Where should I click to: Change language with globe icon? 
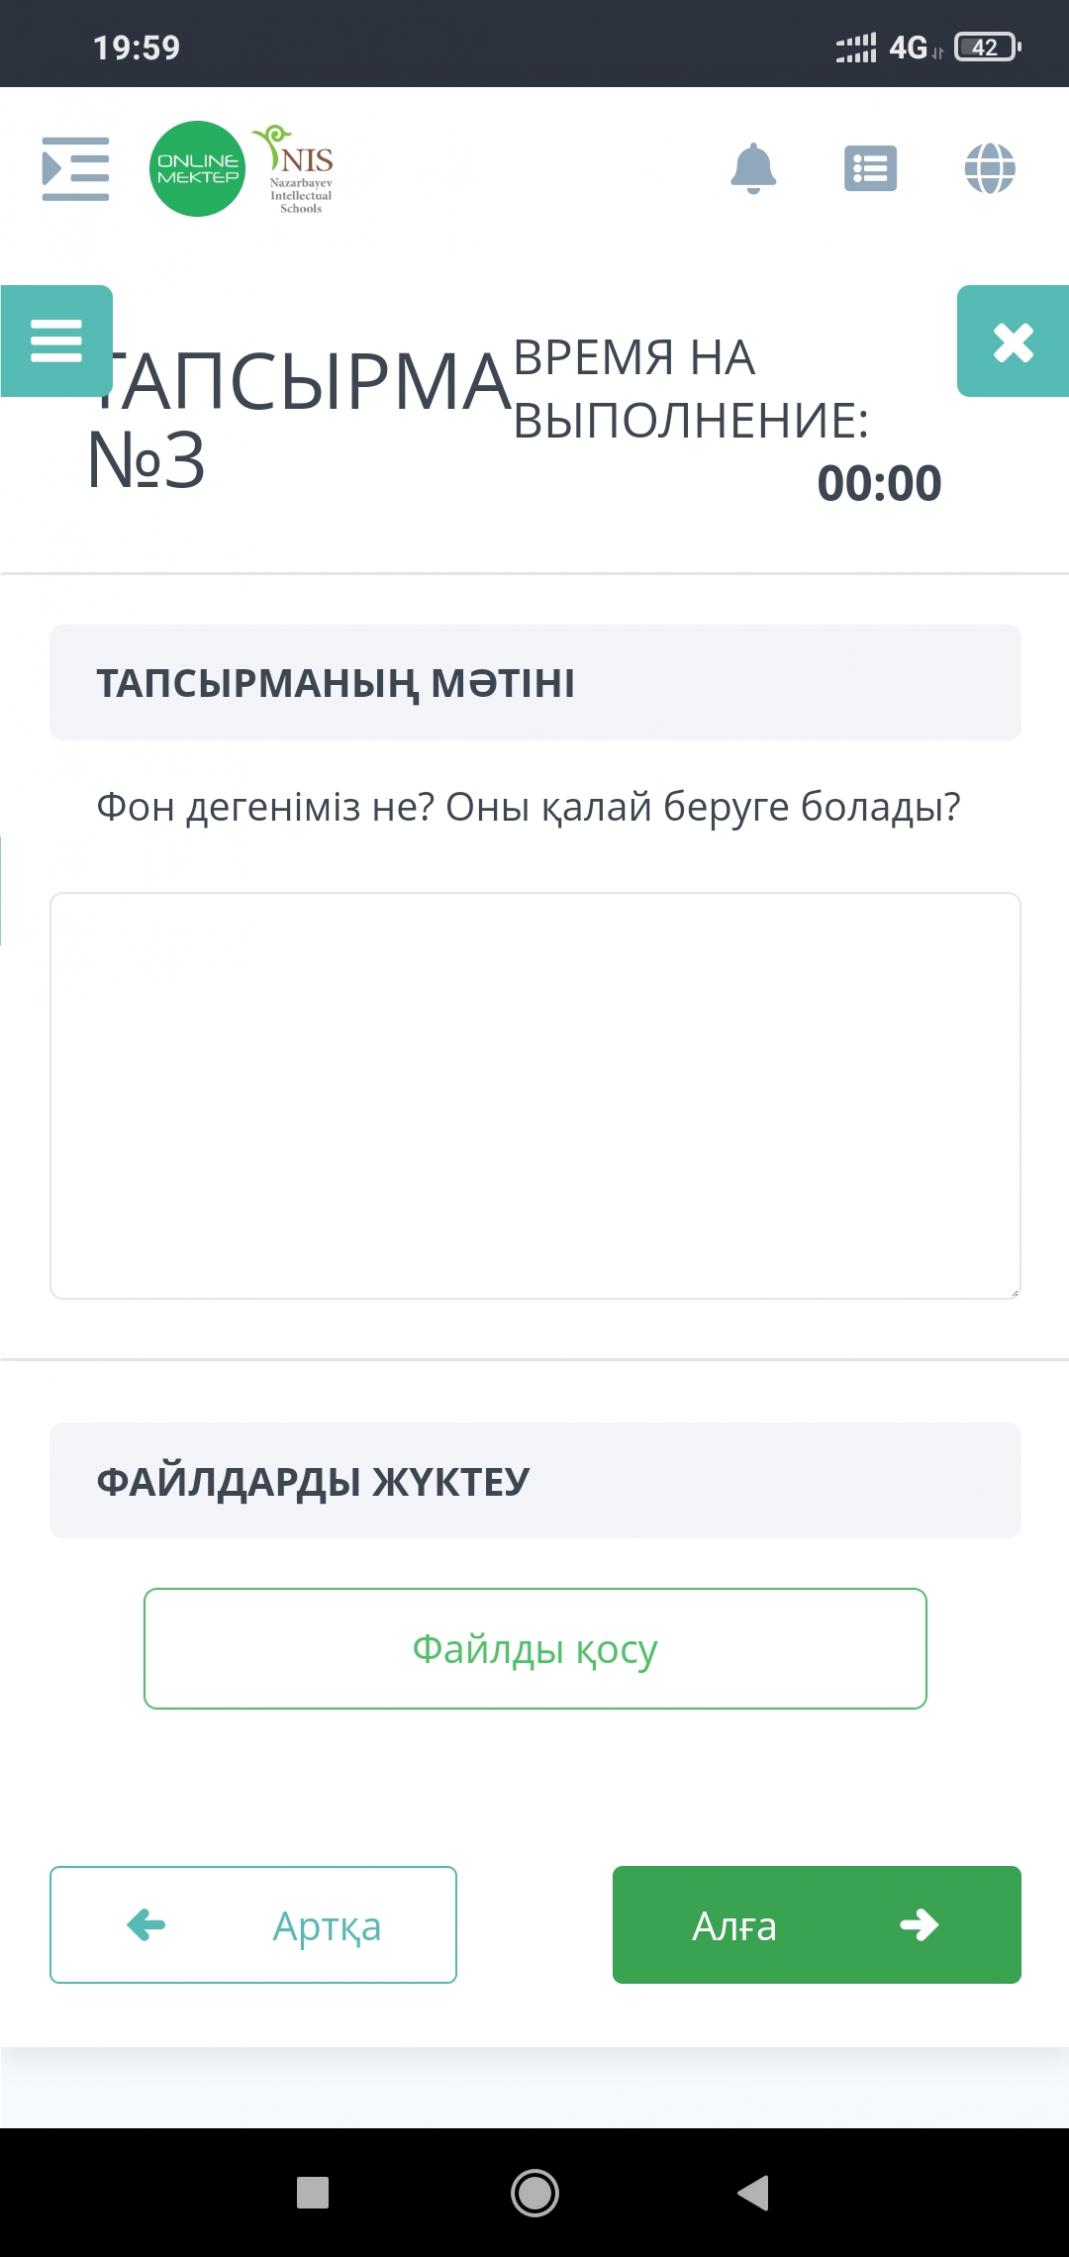989,169
